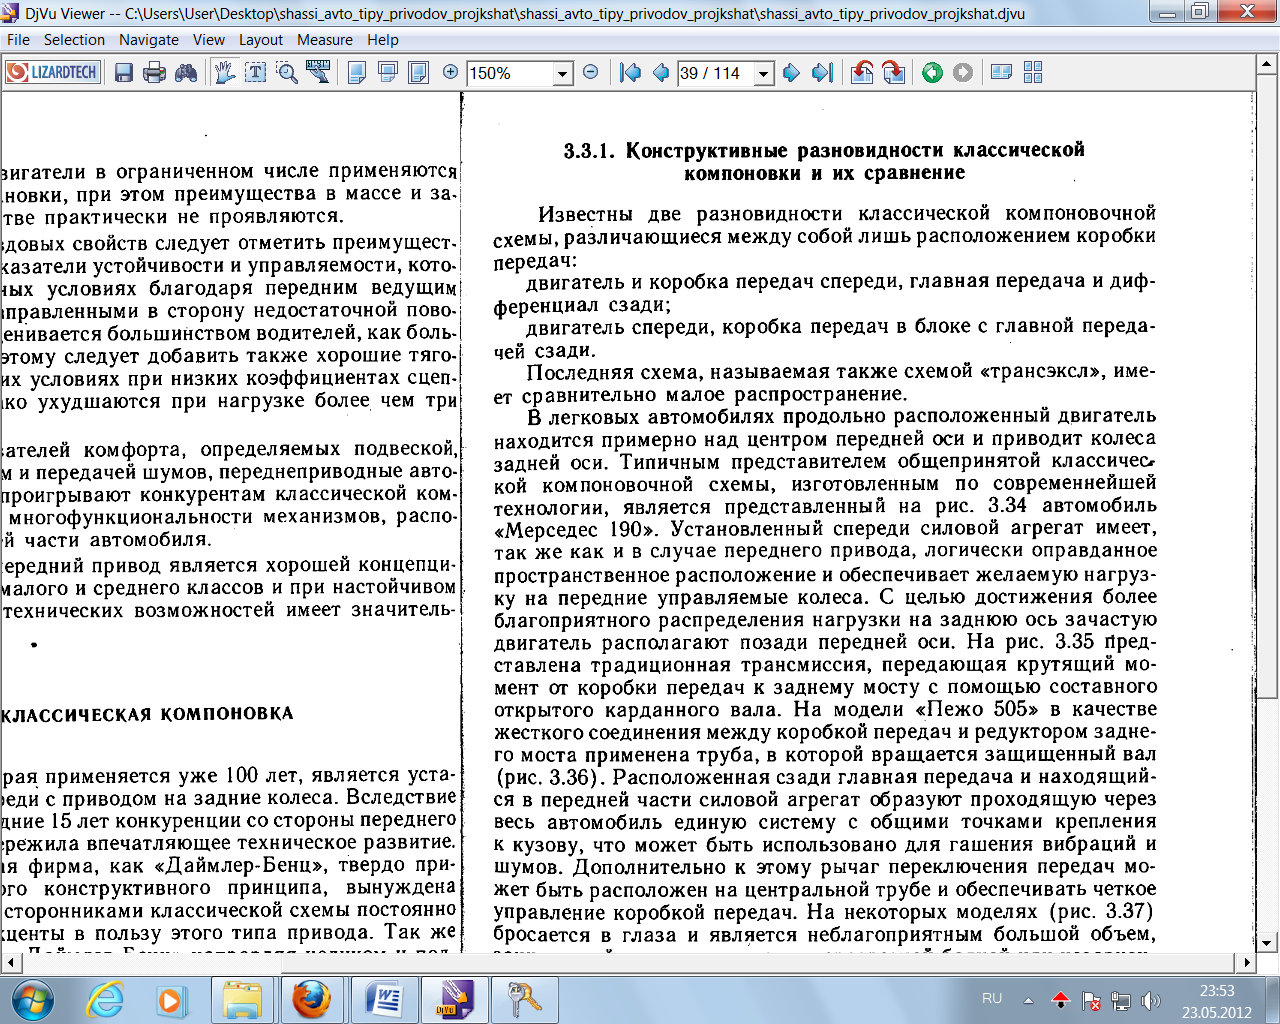Navigate forward with gray arrow
The height and width of the screenshot is (1024, 1280).
tap(963, 73)
